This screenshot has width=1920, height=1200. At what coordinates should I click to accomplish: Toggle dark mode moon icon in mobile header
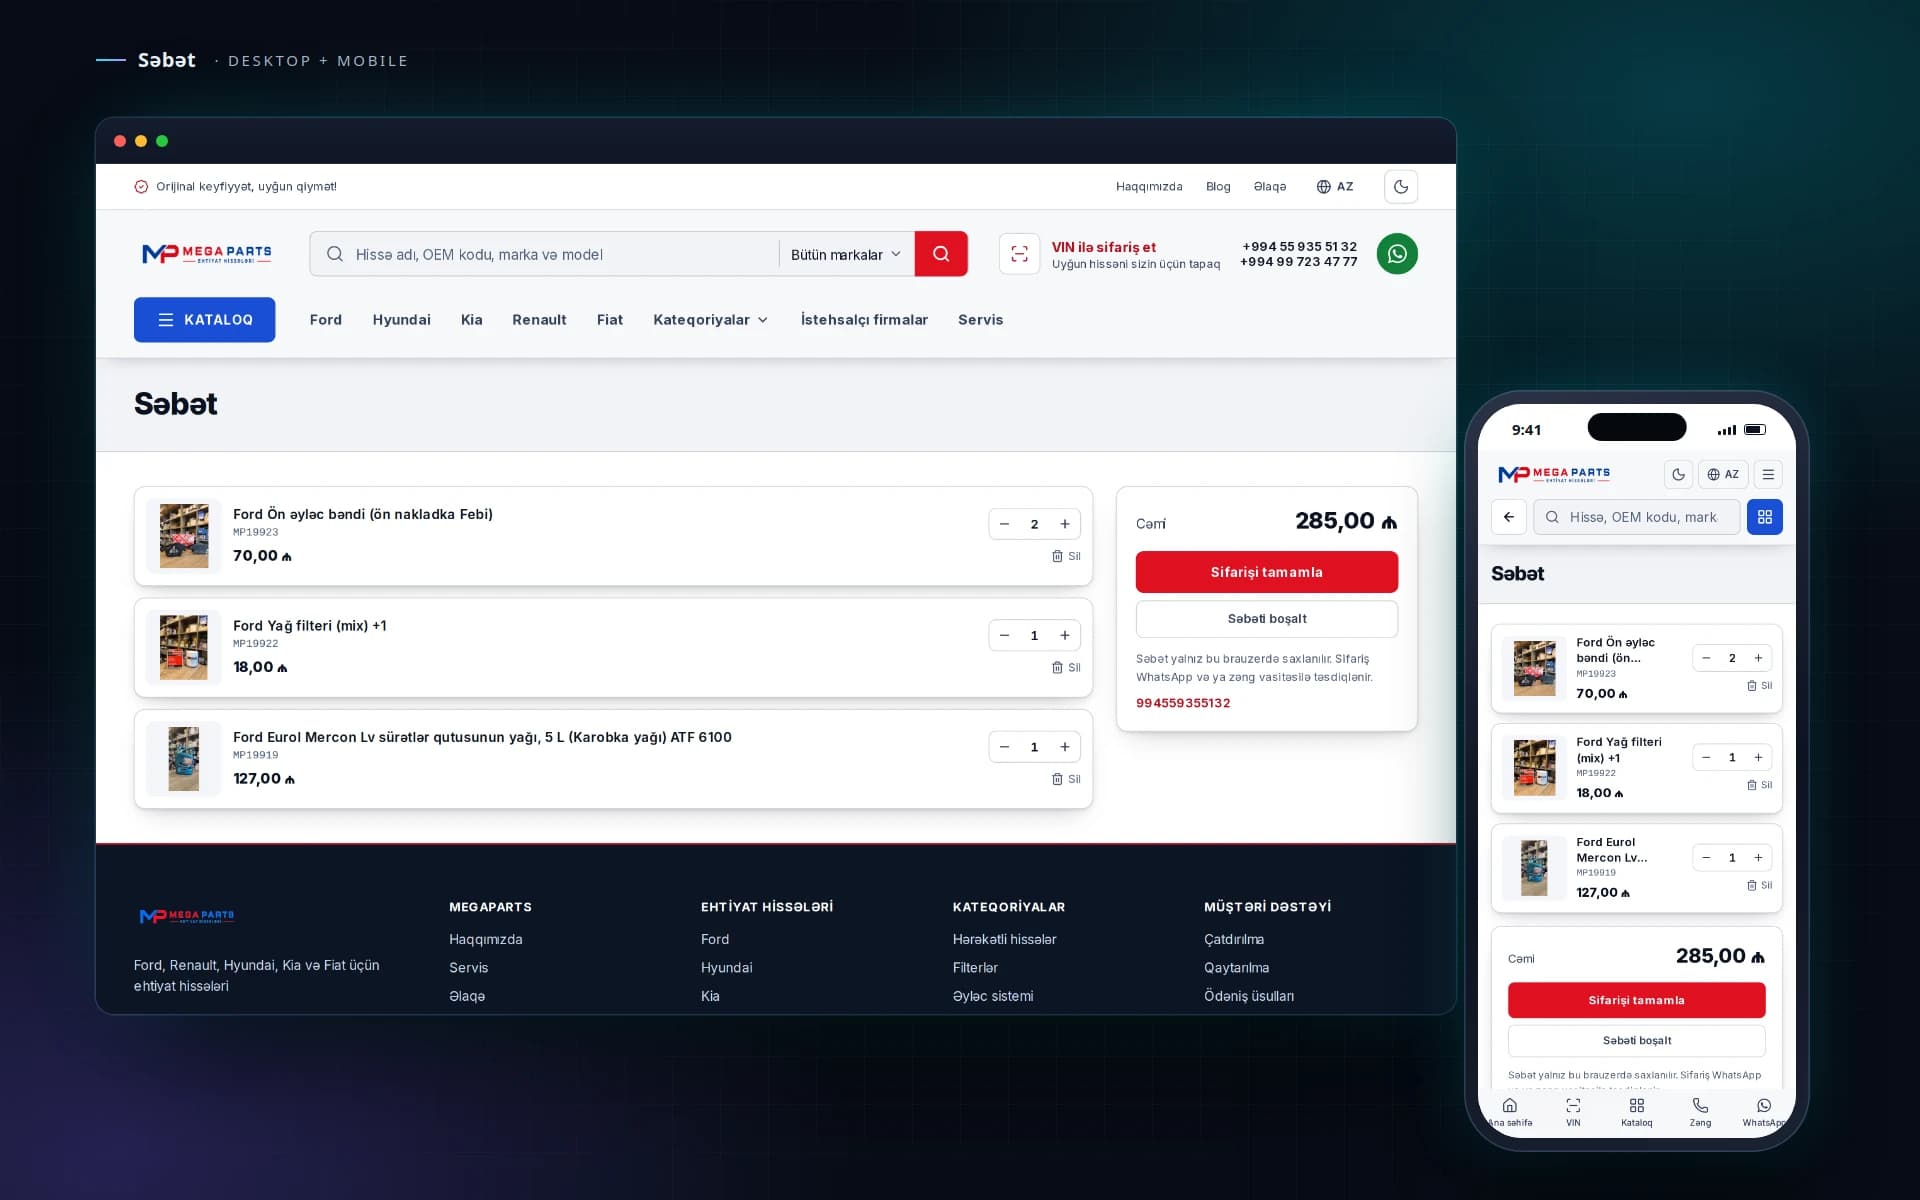1678,474
